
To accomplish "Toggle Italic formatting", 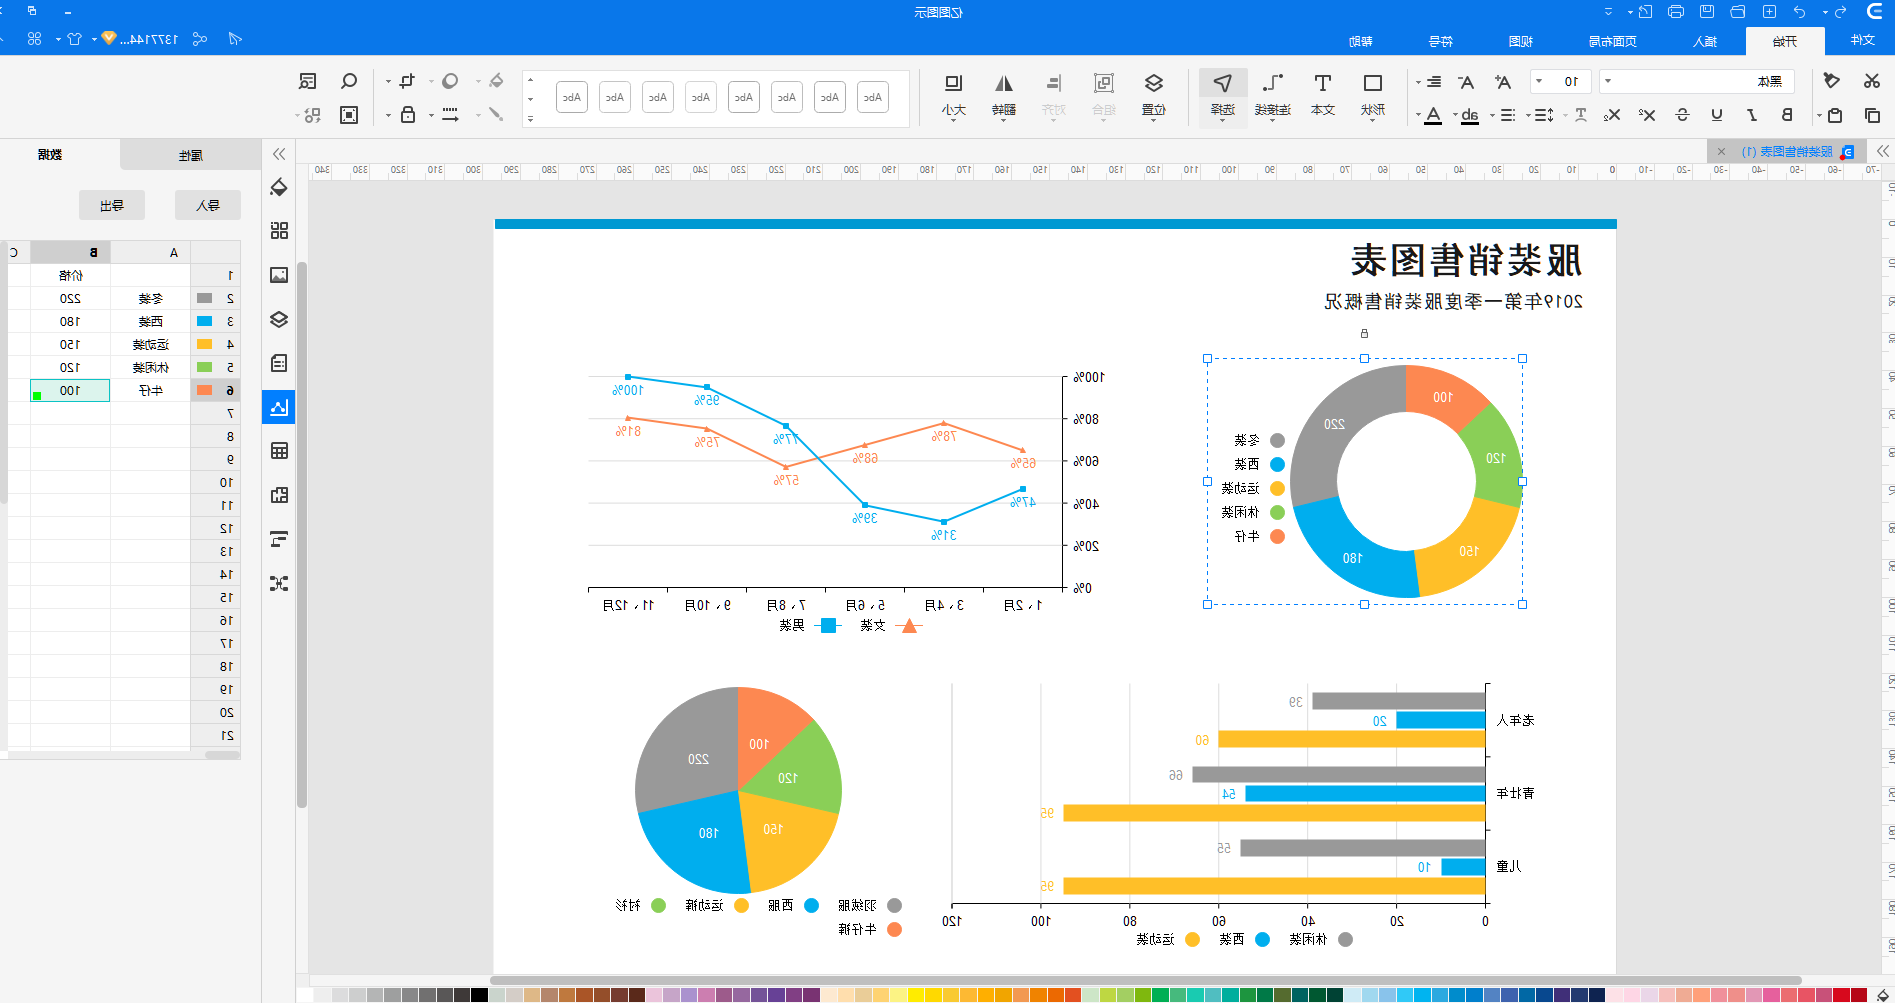I will point(1752,115).
